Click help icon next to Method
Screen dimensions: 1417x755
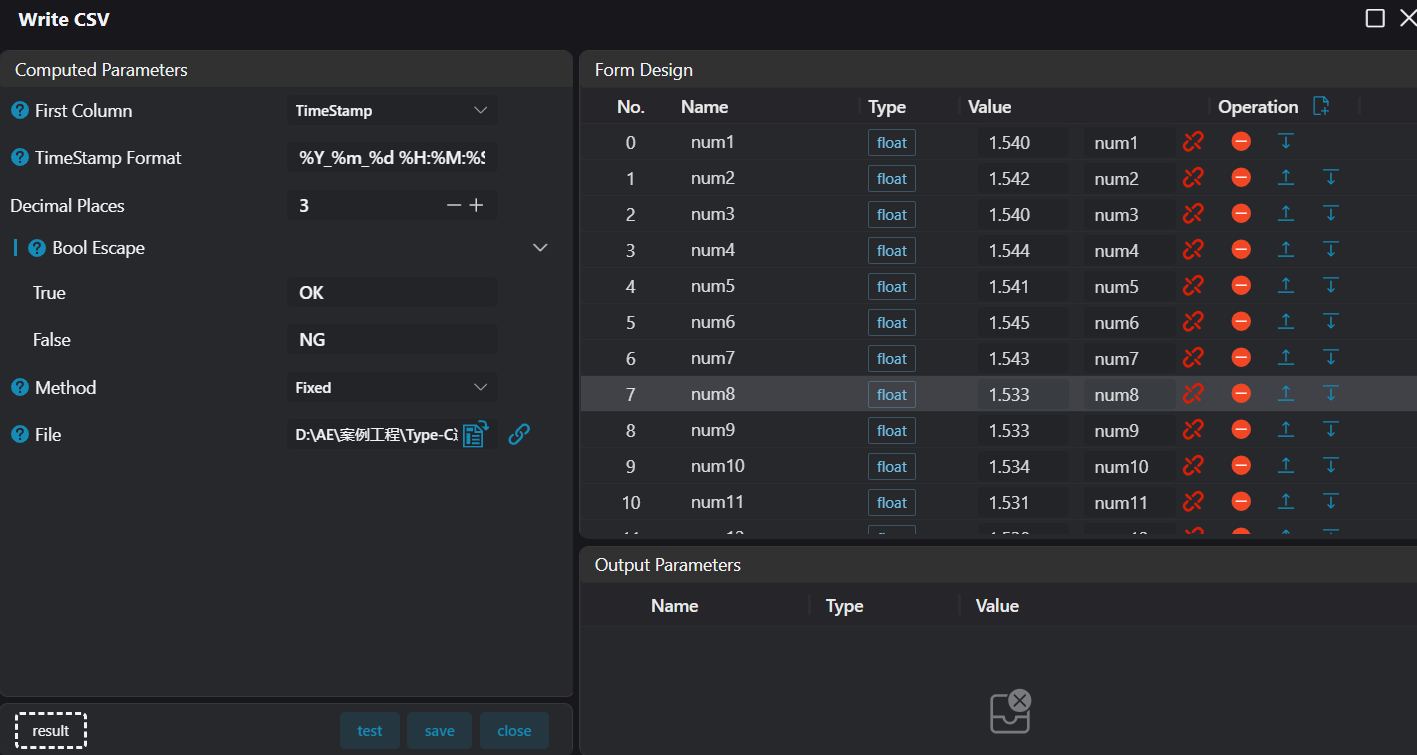(x=20, y=388)
